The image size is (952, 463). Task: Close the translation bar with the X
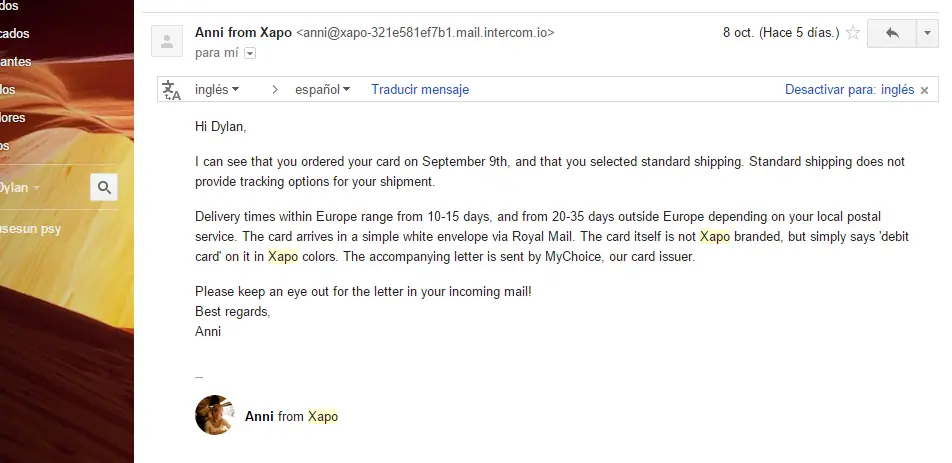pyautogui.click(x=925, y=90)
